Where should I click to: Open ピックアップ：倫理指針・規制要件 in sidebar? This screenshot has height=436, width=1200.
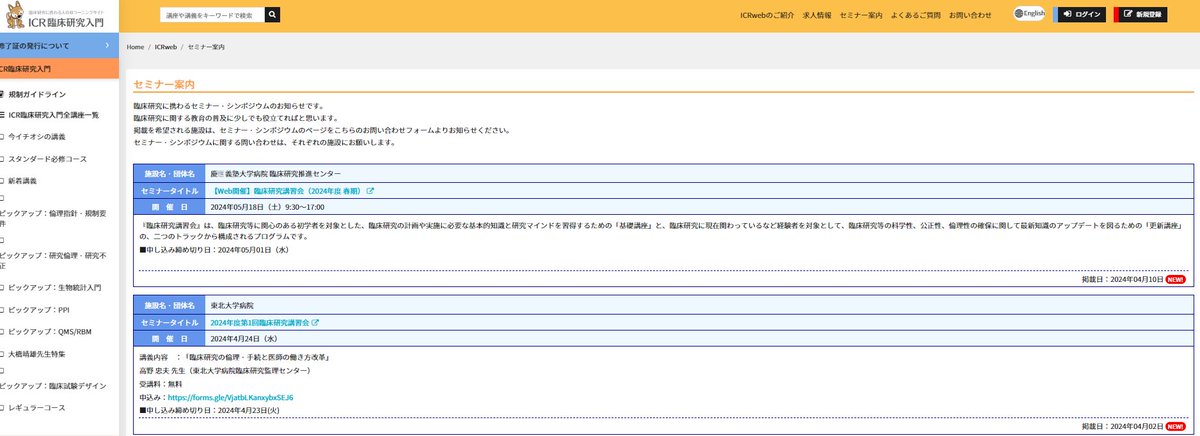point(52,219)
